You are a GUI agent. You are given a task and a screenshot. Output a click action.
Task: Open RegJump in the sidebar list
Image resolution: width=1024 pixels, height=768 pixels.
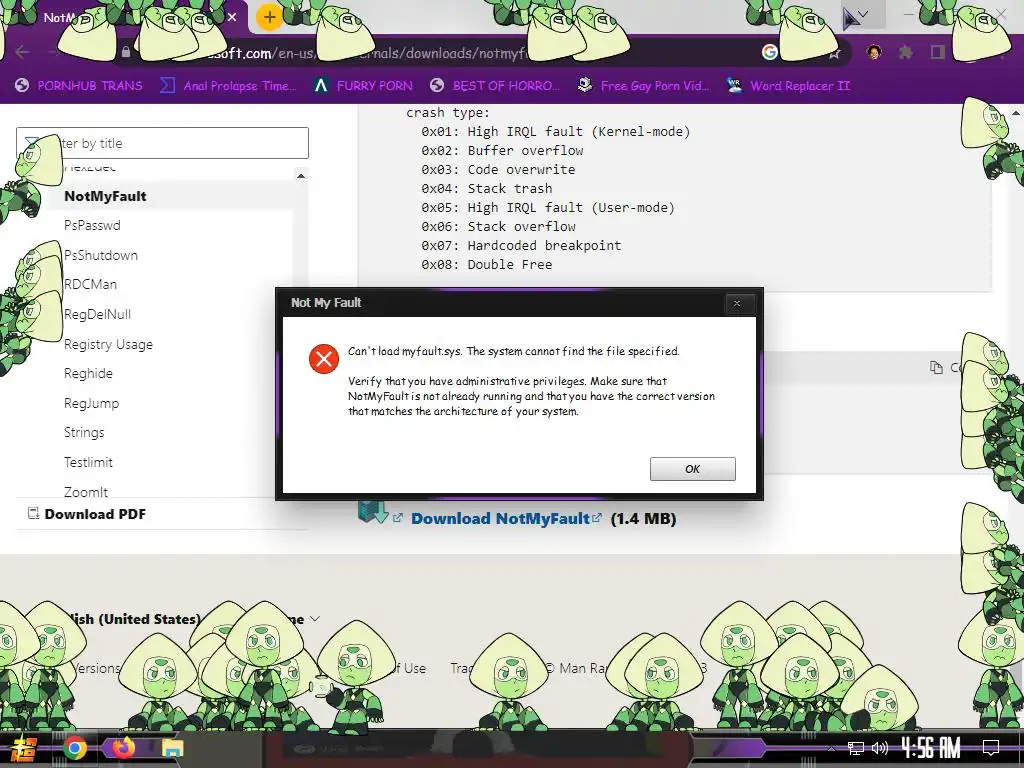tap(91, 403)
